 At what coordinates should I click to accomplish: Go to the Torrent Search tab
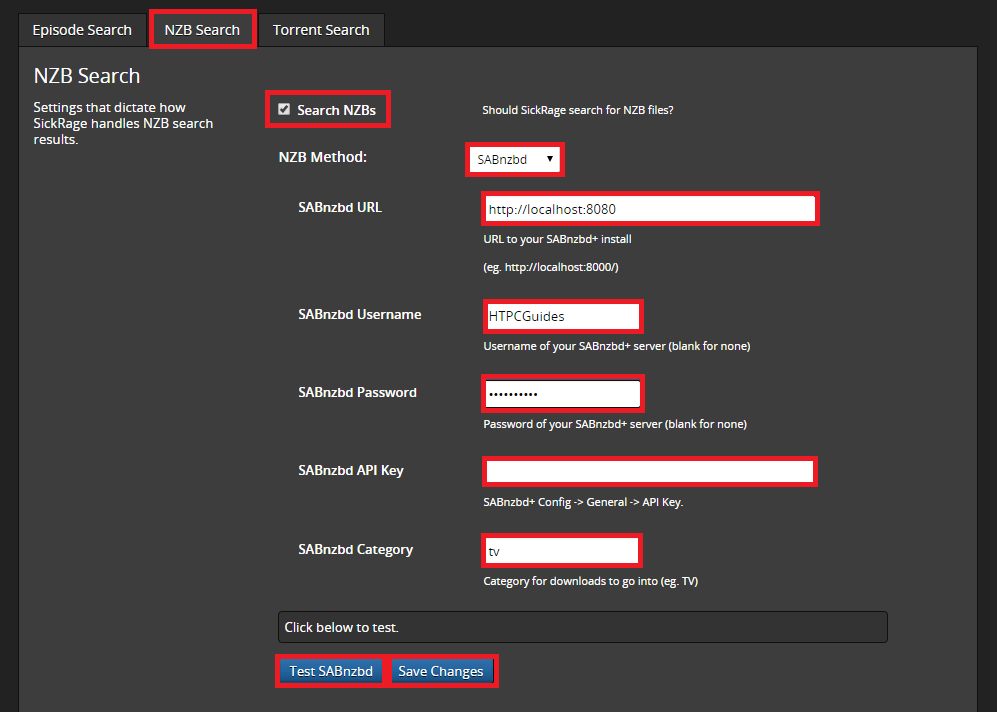pyautogui.click(x=321, y=30)
